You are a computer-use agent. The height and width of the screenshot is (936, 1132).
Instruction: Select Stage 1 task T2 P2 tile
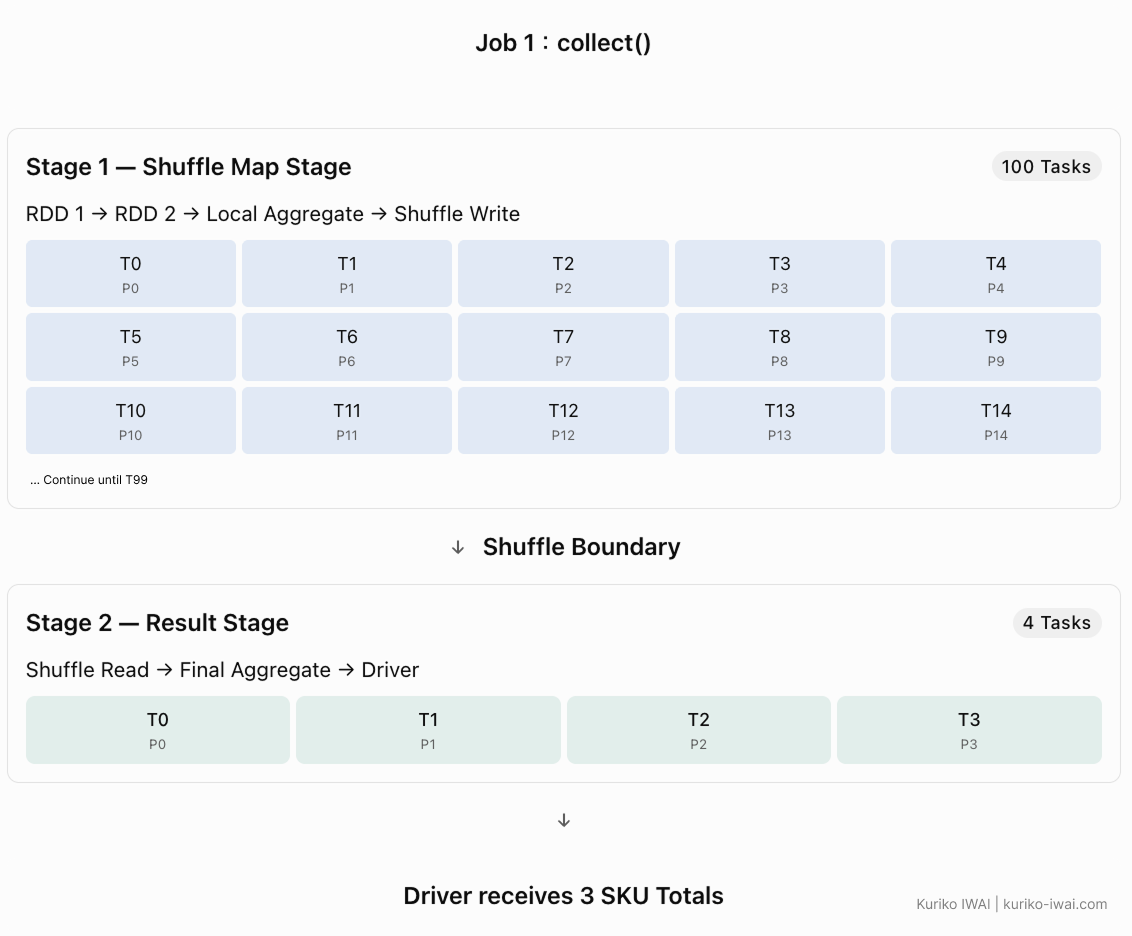(x=563, y=274)
